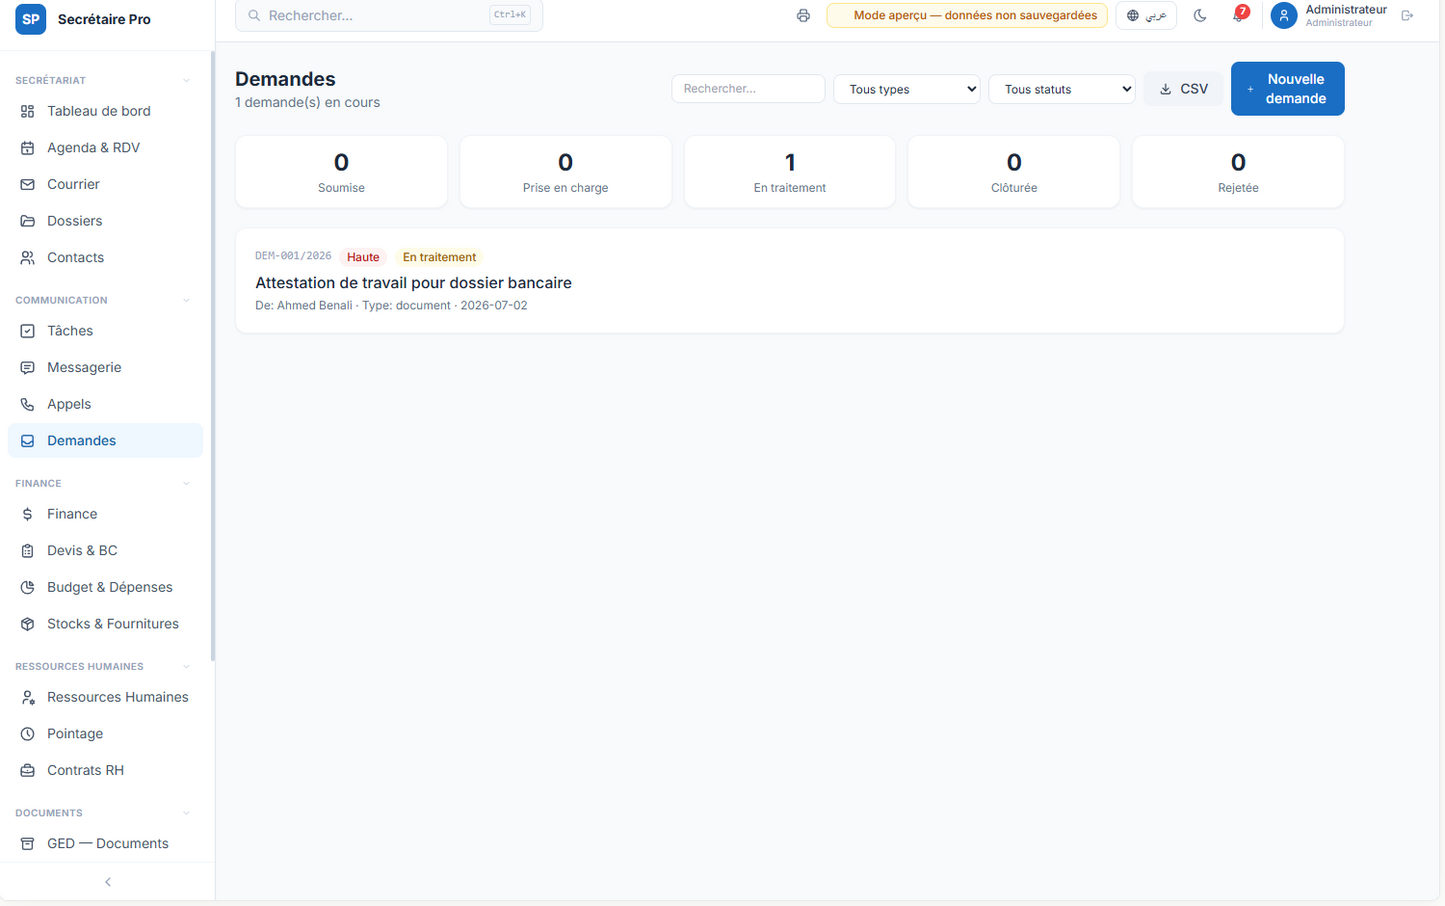Click the En traitement status card
Screen dimensions: 1445x906
[789, 172]
